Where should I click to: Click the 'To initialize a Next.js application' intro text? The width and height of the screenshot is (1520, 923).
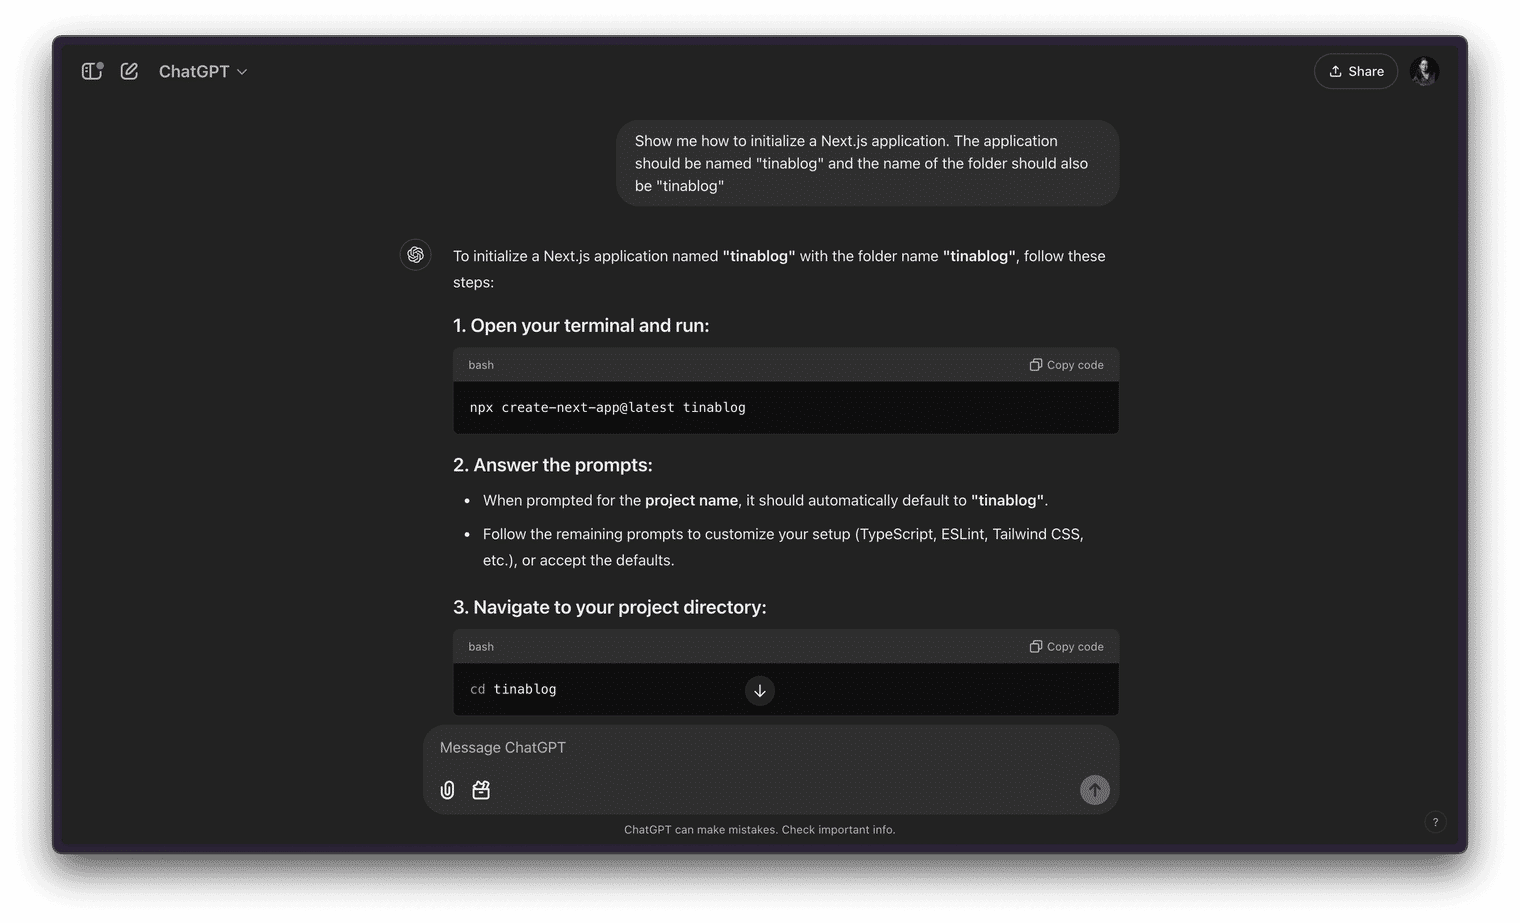(x=779, y=269)
